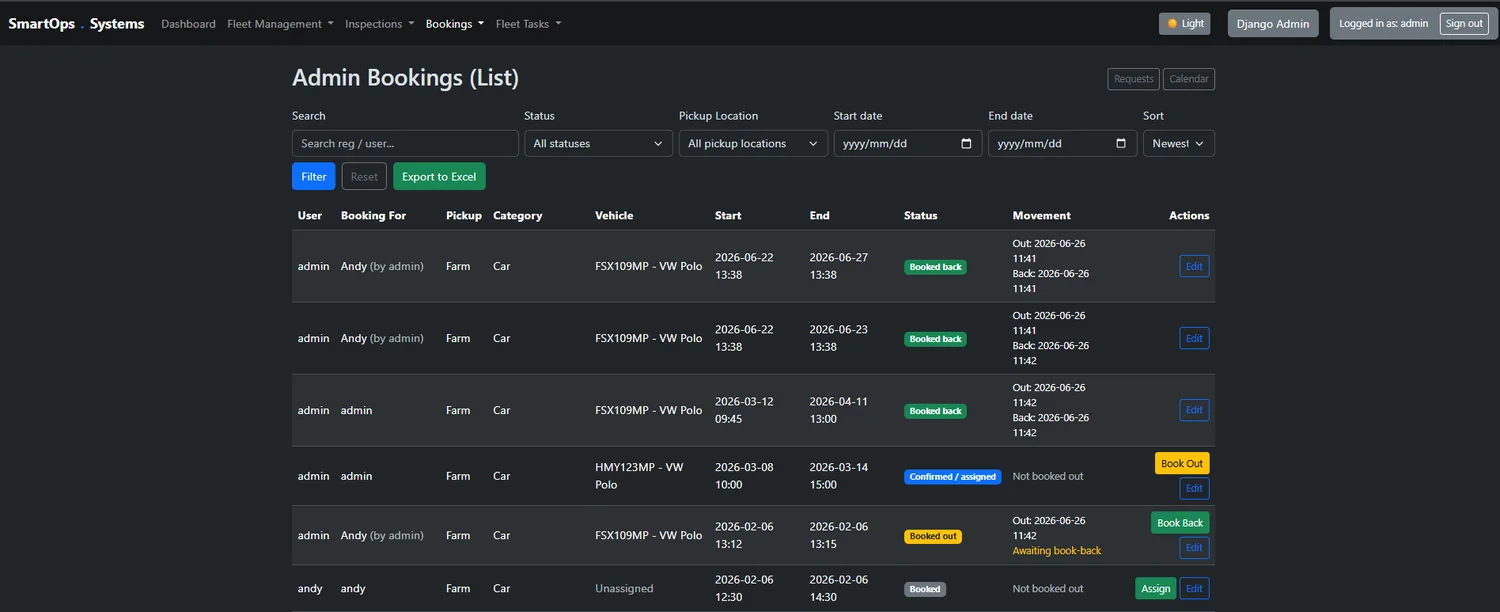Screen dimensions: 1500x612
Task: Edit booking ending 2026-06-27
Action: [x=1194, y=266]
